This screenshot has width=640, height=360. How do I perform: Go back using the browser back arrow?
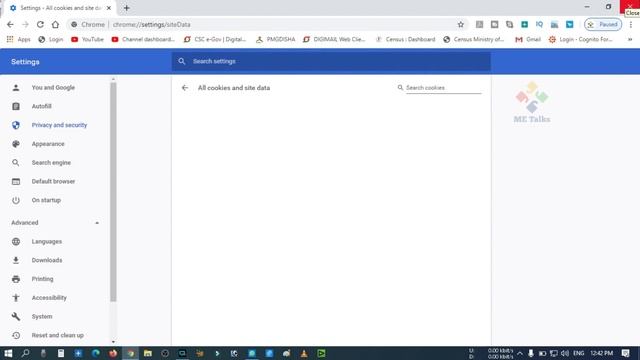pos(10,24)
